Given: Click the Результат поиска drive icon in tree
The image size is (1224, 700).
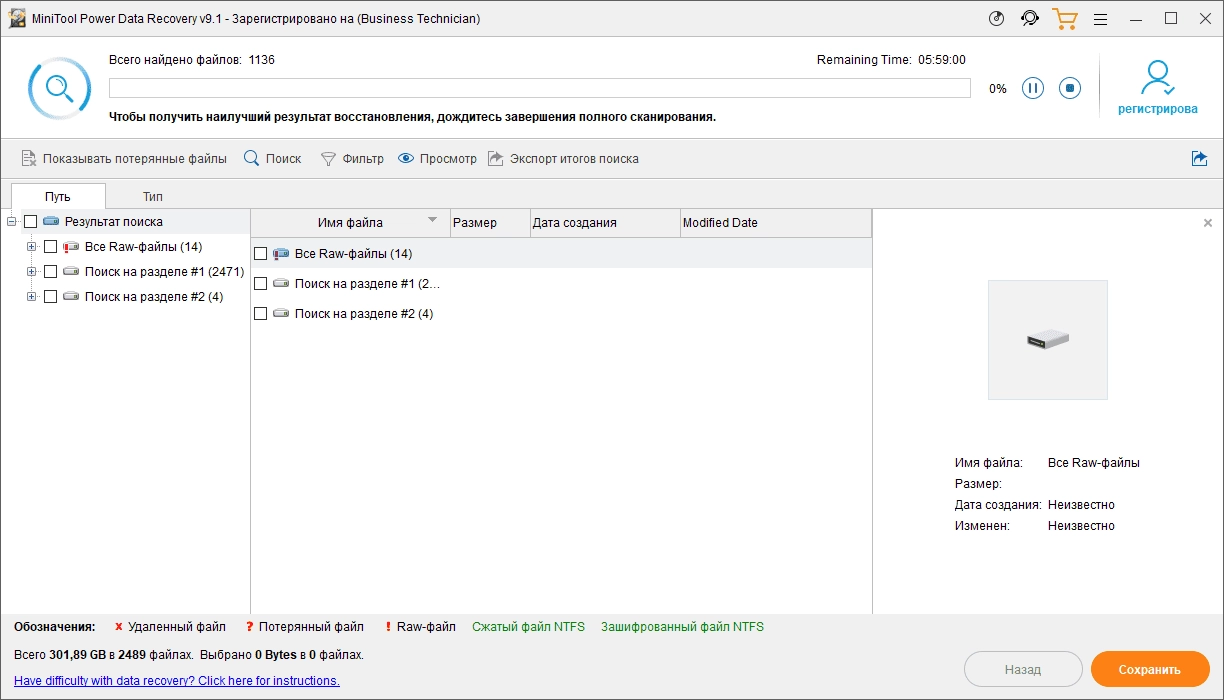Looking at the screenshot, I should click(x=51, y=222).
